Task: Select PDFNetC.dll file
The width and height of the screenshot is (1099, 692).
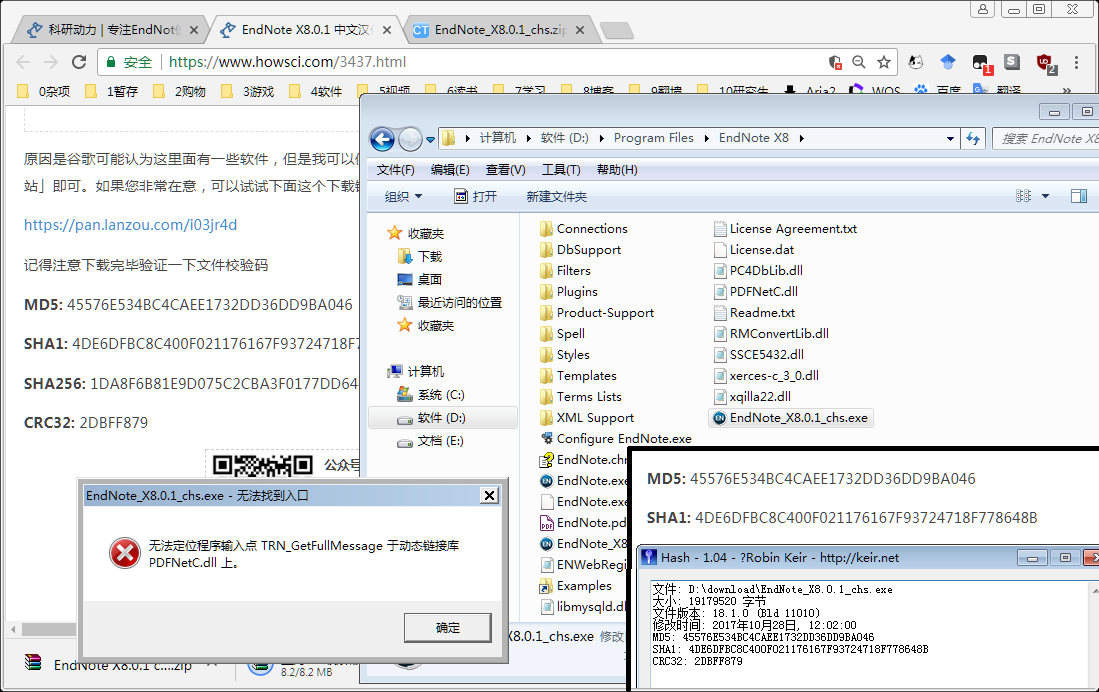Action: point(756,292)
